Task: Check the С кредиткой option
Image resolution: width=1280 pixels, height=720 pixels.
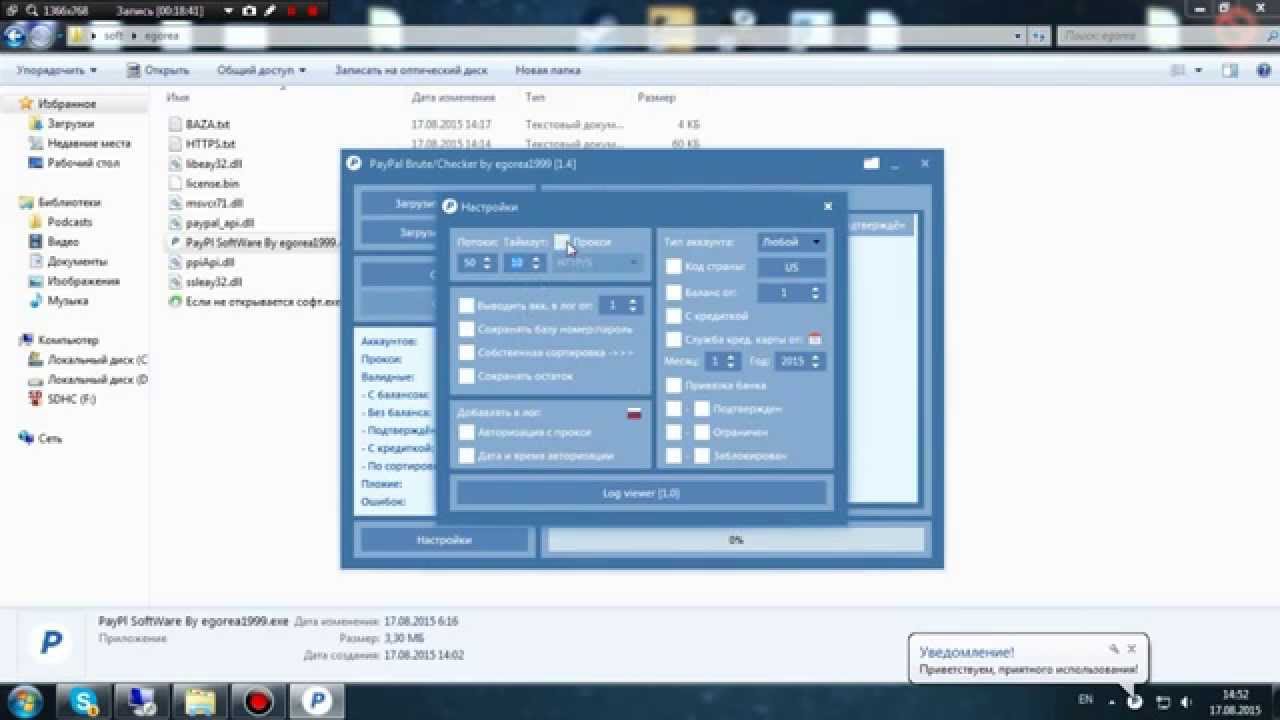Action: pyautogui.click(x=674, y=316)
